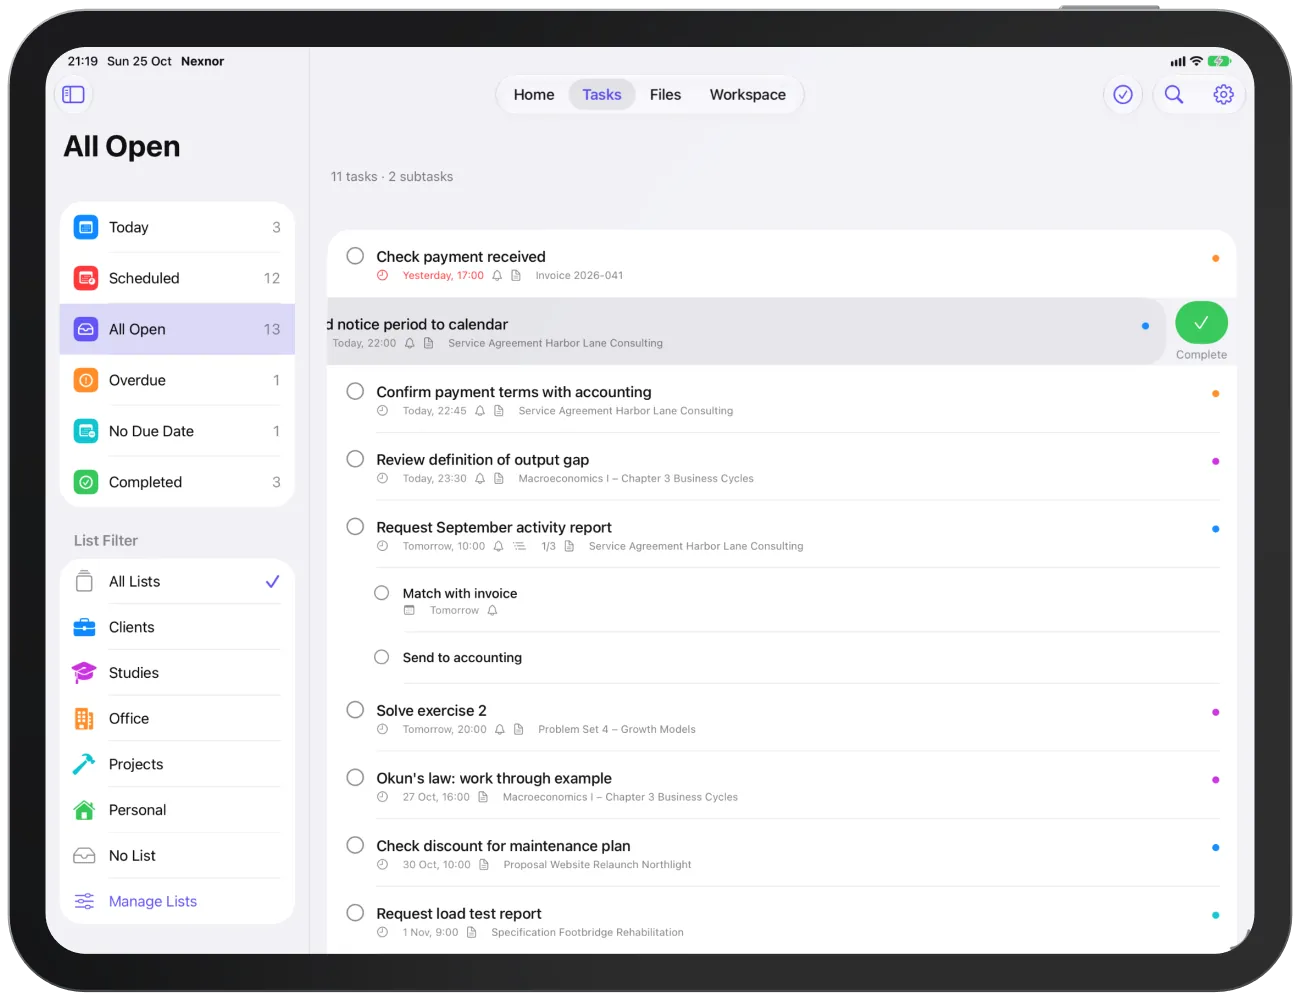Click orange dot on Check payment received

[1215, 258]
